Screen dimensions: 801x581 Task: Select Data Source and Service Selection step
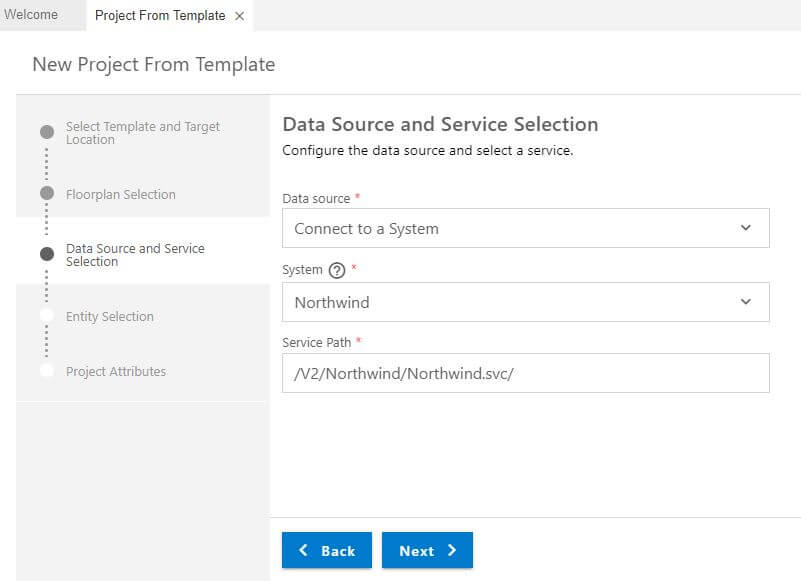pyautogui.click(x=135, y=254)
